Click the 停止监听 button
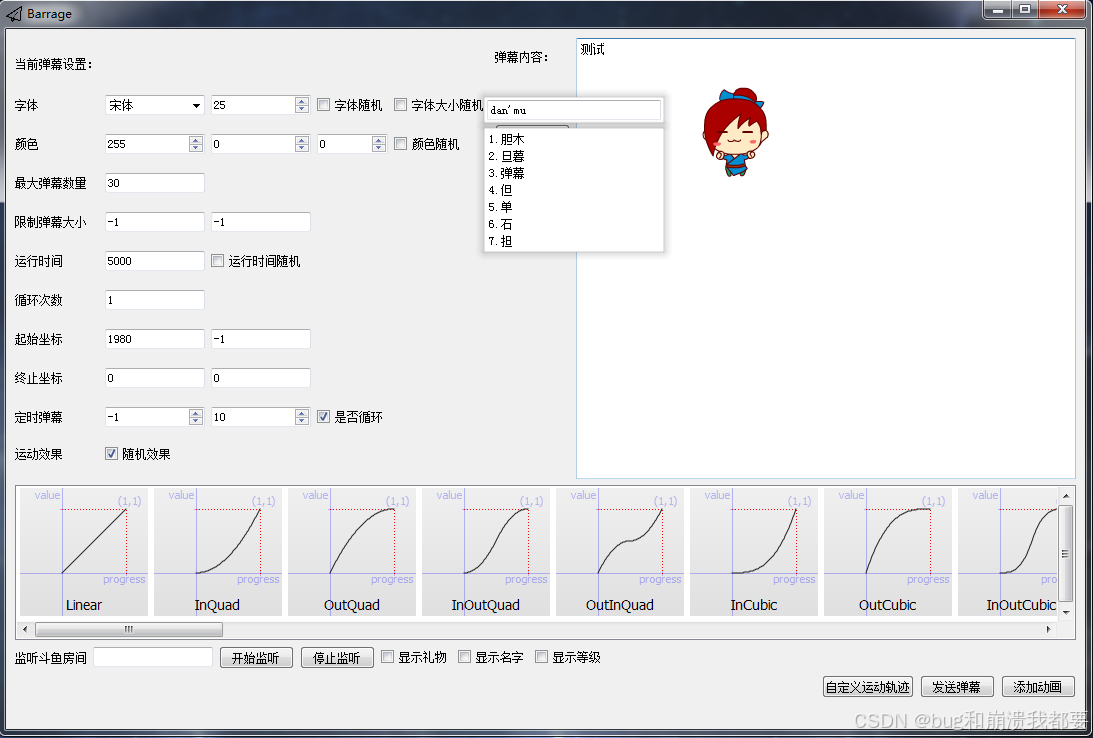This screenshot has width=1093, height=738. pyautogui.click(x=337, y=658)
